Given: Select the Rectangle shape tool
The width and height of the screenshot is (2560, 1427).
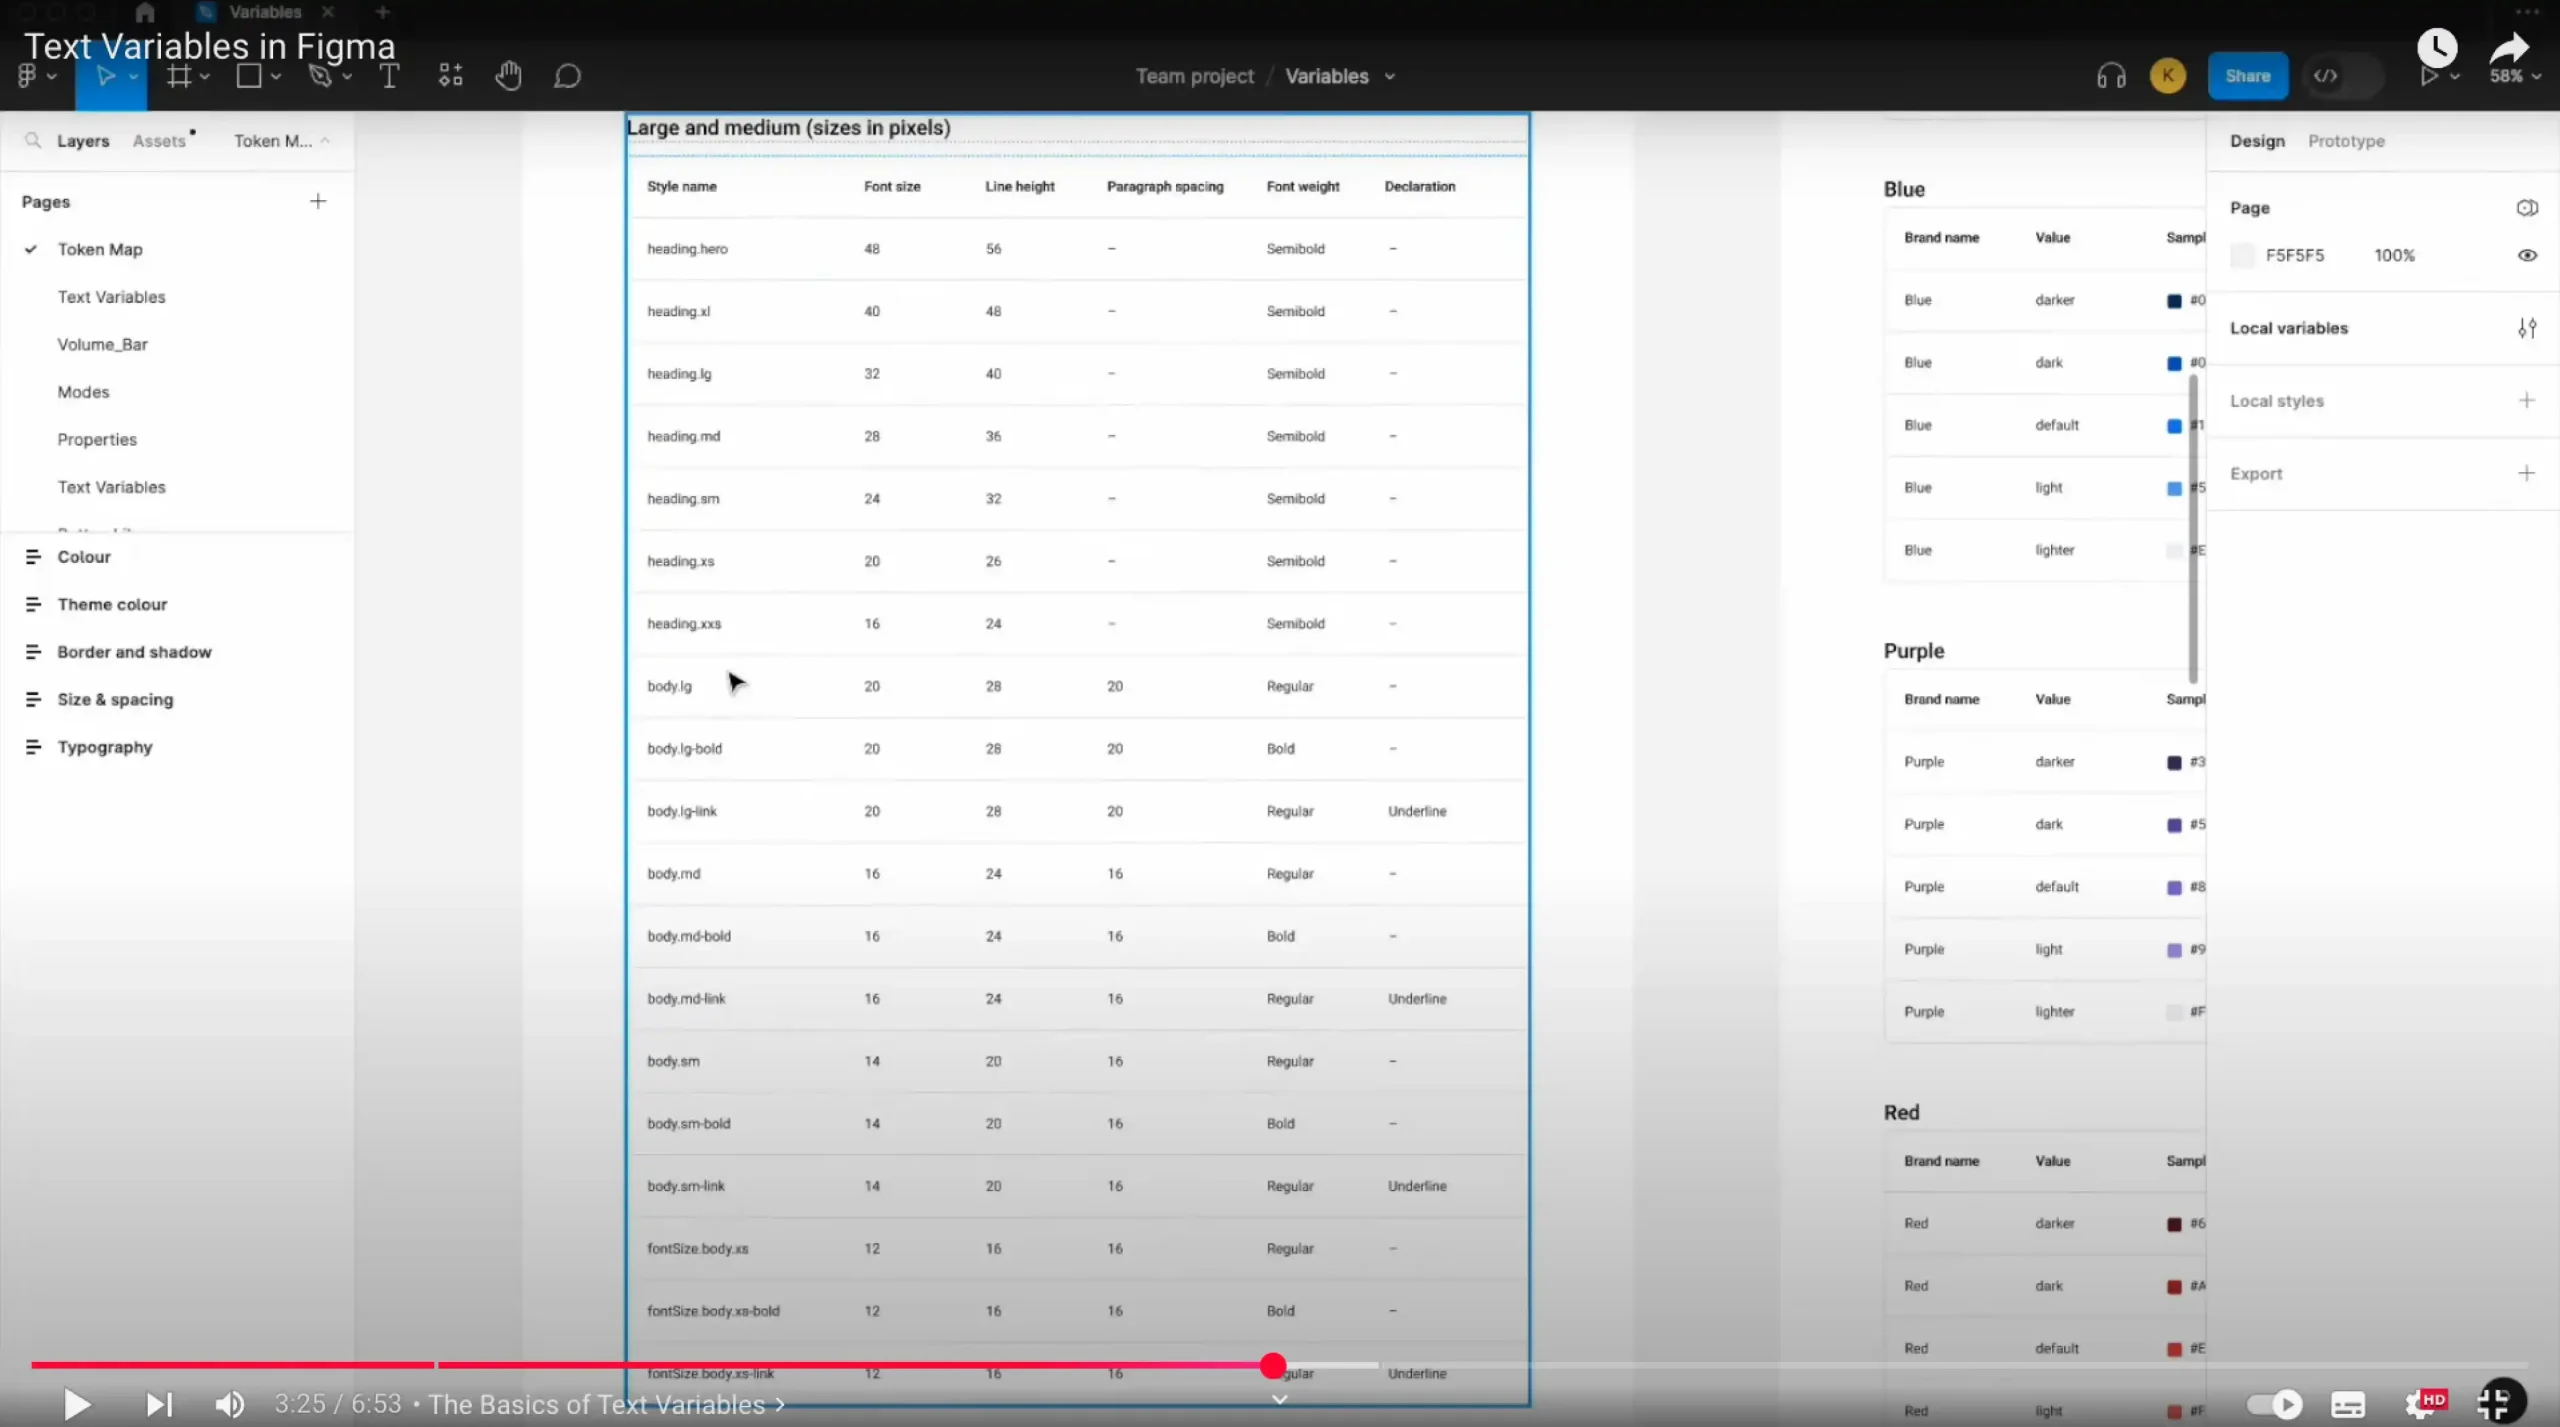Looking at the screenshot, I should (249, 76).
